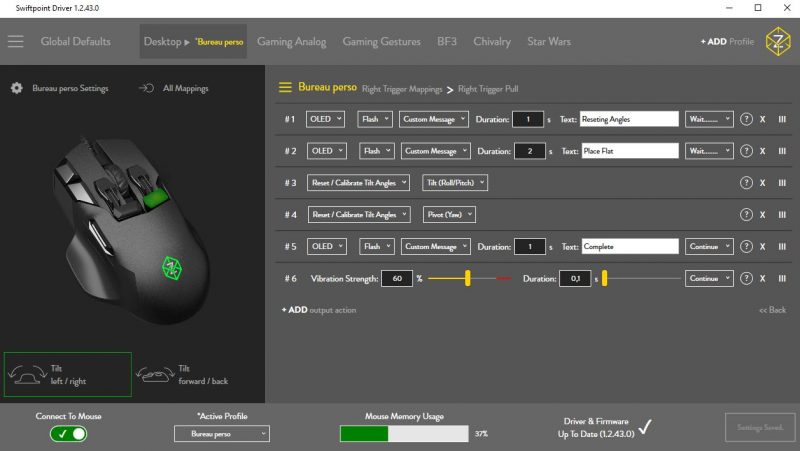This screenshot has height=451, width=800.
Task: Delete action #6 with its X
Action: (x=762, y=279)
